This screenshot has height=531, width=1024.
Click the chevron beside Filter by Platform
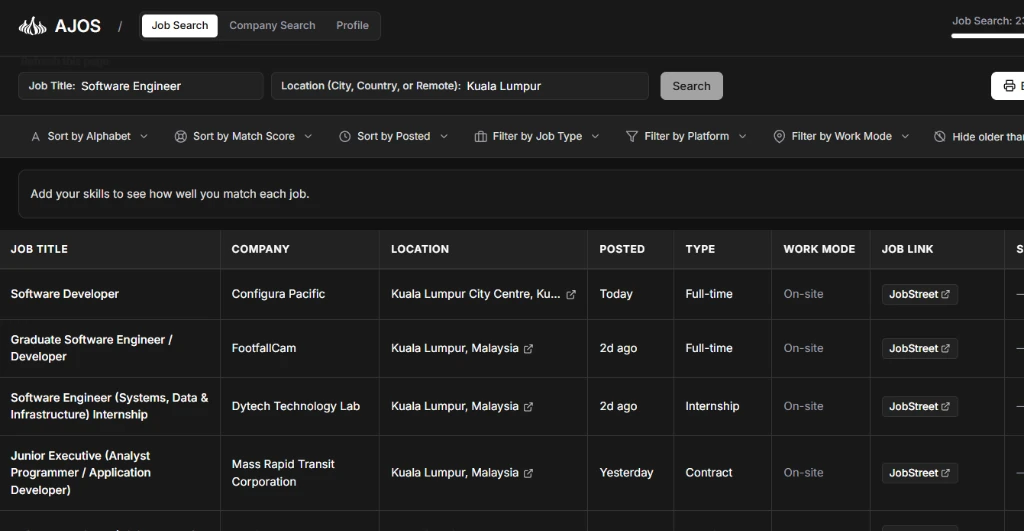click(x=743, y=137)
